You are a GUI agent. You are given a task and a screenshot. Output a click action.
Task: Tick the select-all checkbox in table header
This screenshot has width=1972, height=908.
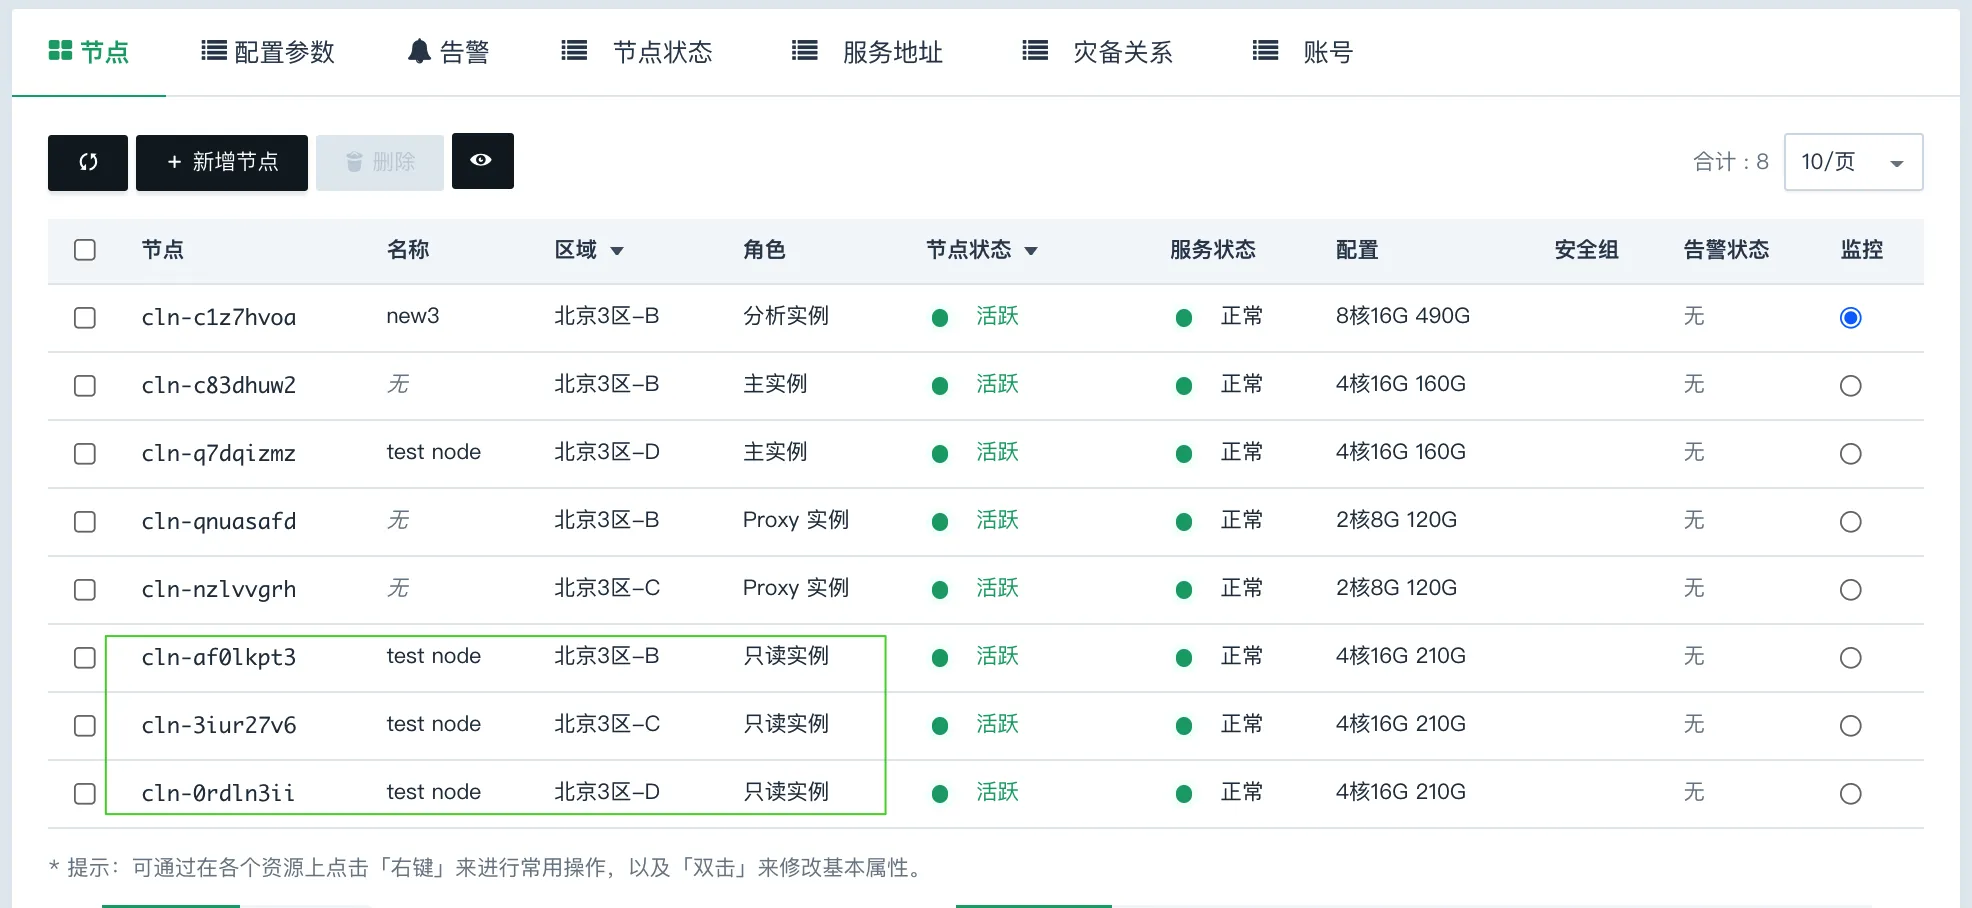point(85,250)
